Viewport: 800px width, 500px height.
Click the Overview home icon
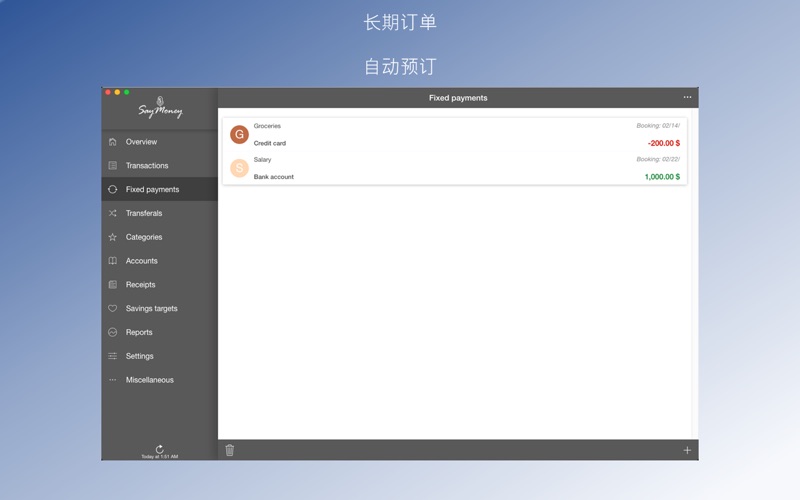coord(113,142)
